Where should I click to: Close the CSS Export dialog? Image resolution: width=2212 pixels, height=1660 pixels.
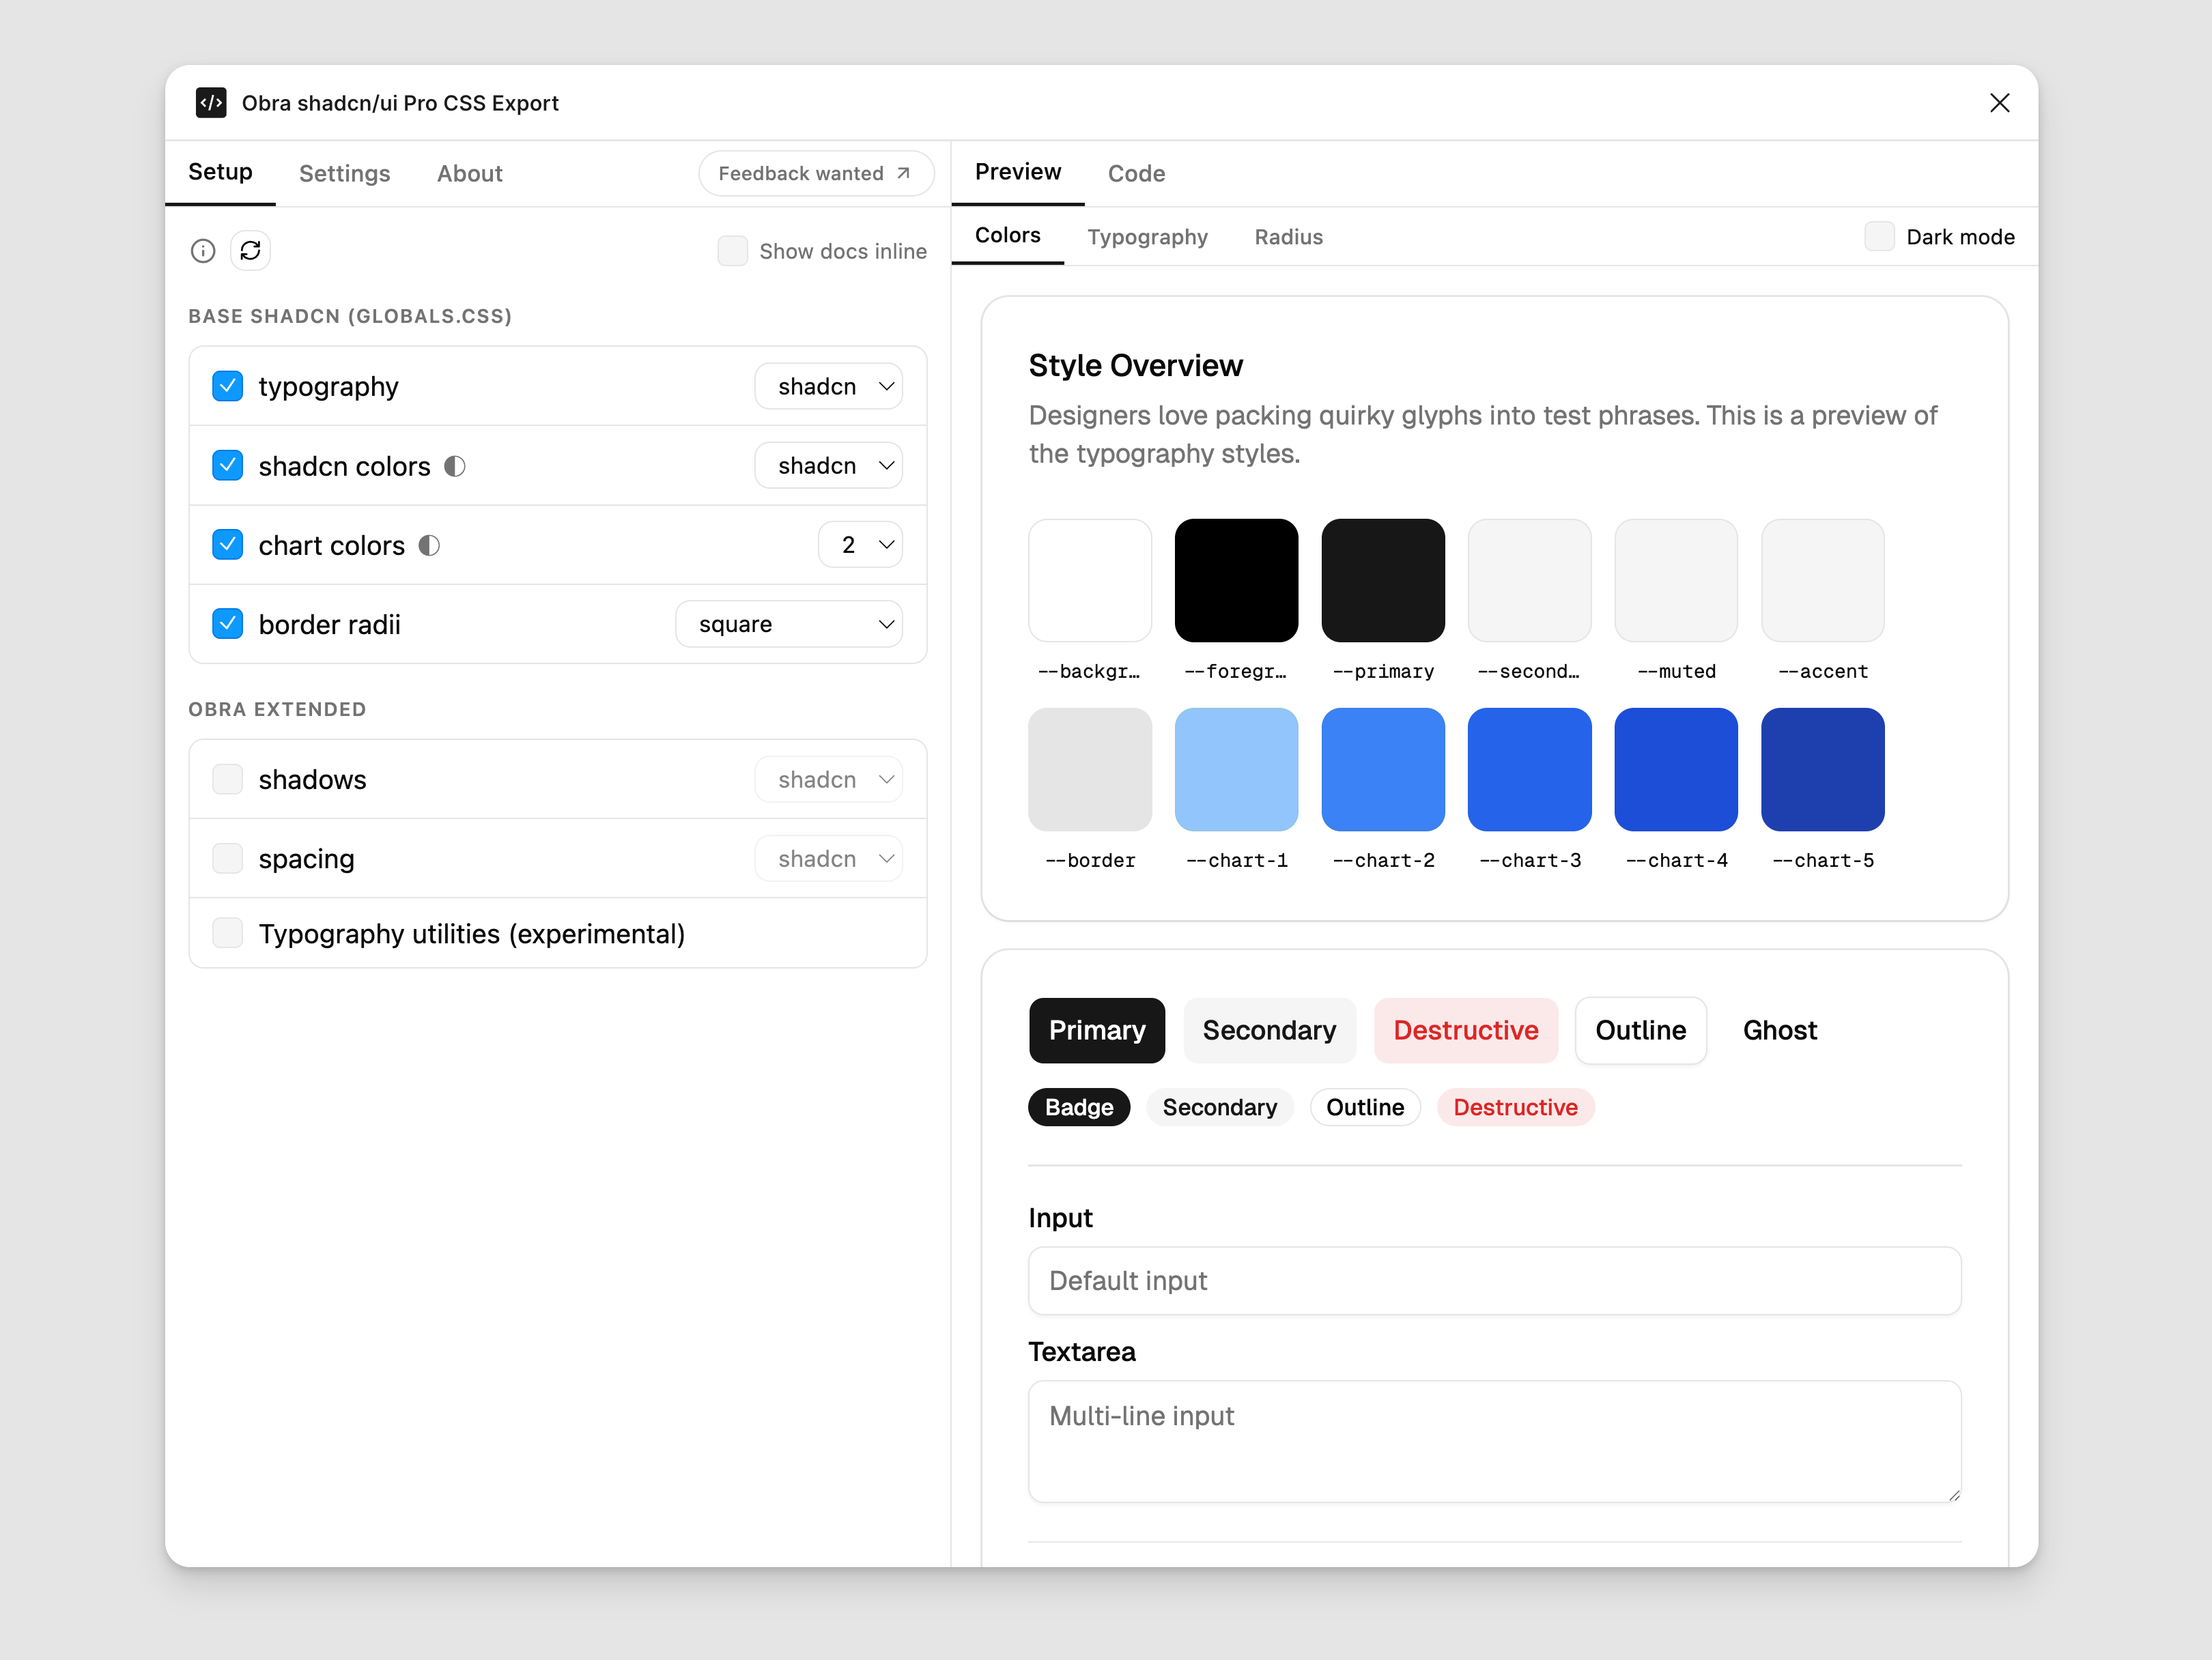(x=2000, y=103)
